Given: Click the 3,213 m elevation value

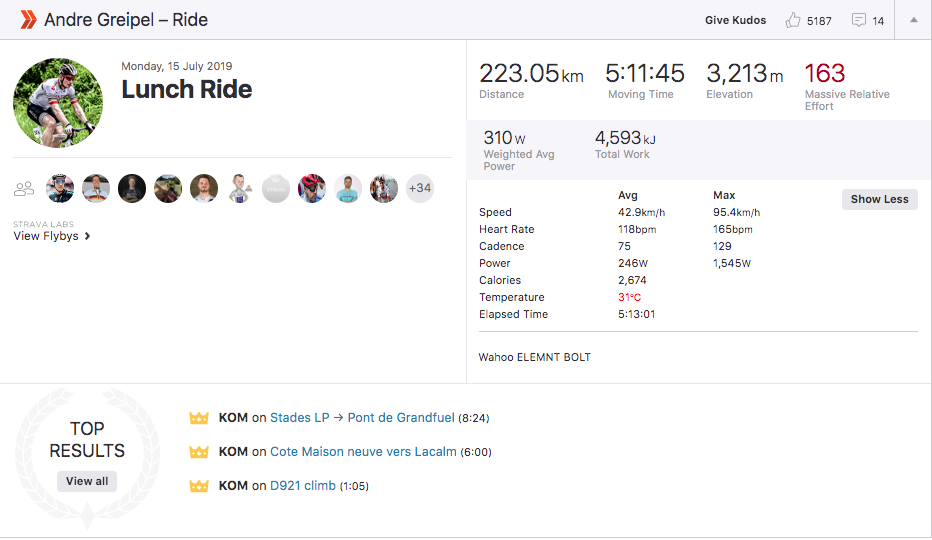Looking at the screenshot, I should click(744, 74).
